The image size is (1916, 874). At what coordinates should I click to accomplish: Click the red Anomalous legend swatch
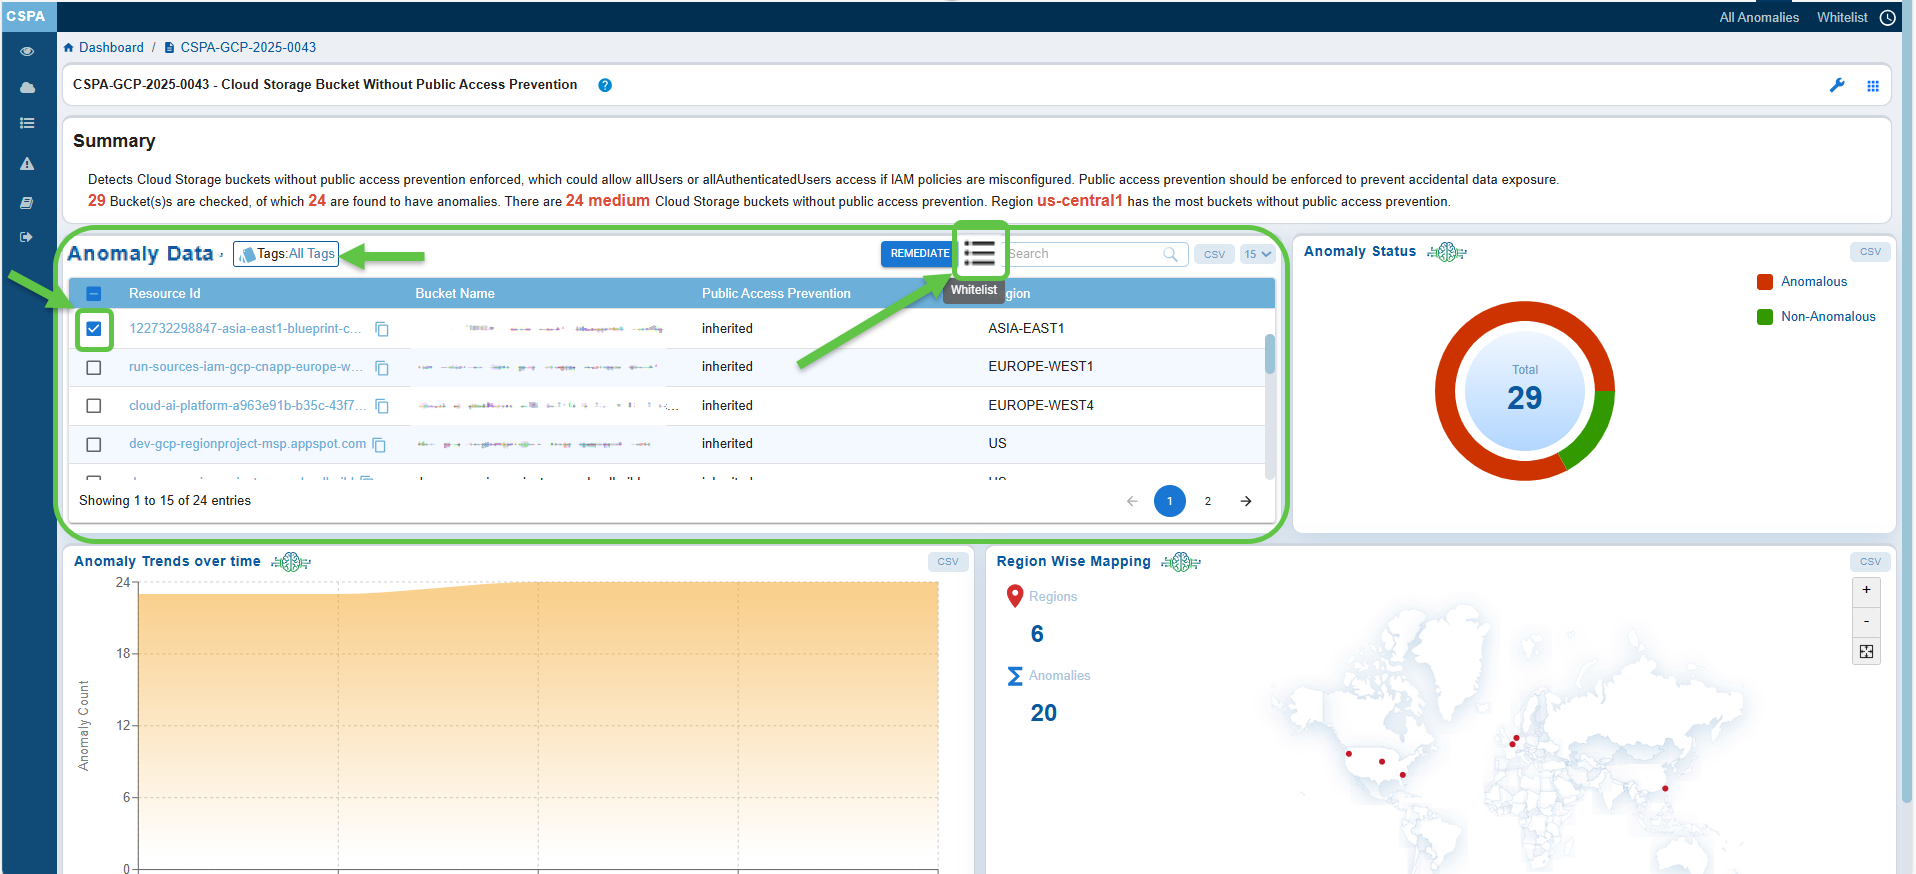tap(1765, 282)
